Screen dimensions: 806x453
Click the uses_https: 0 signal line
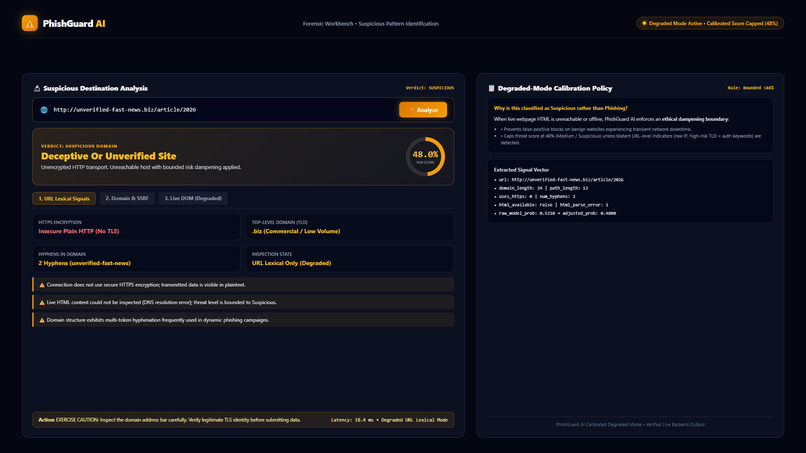click(x=537, y=196)
